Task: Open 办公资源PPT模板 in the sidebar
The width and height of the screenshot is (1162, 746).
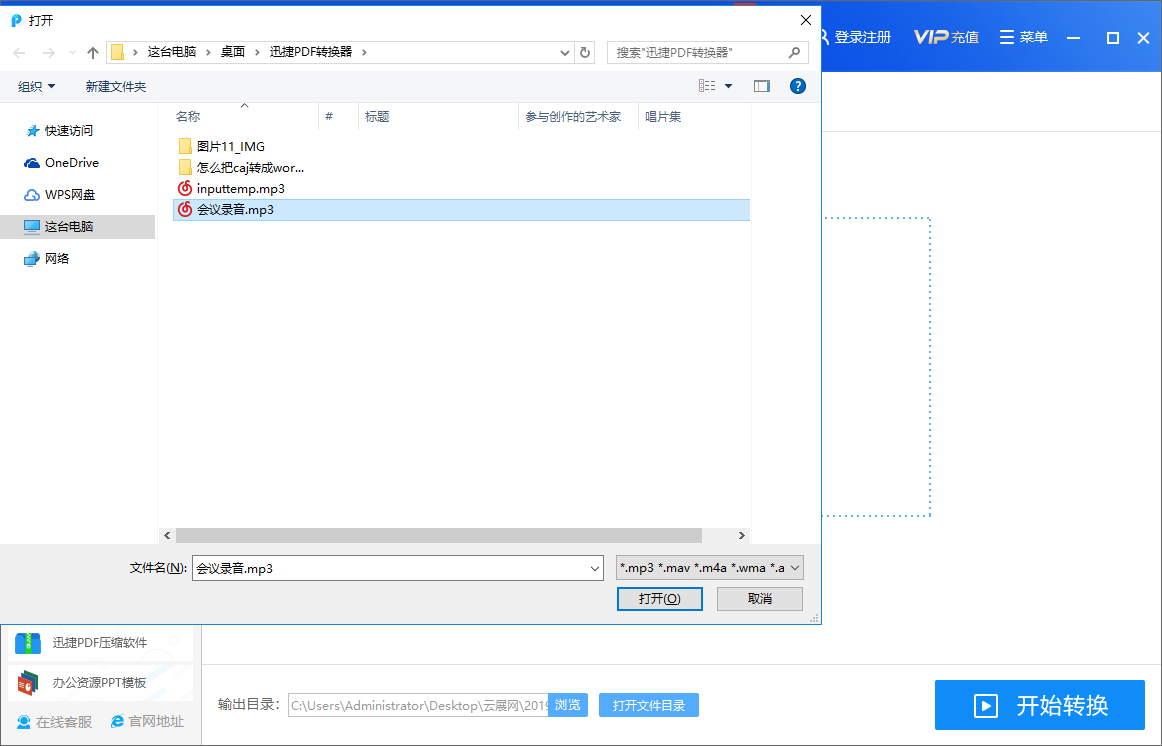Action: pos(101,682)
